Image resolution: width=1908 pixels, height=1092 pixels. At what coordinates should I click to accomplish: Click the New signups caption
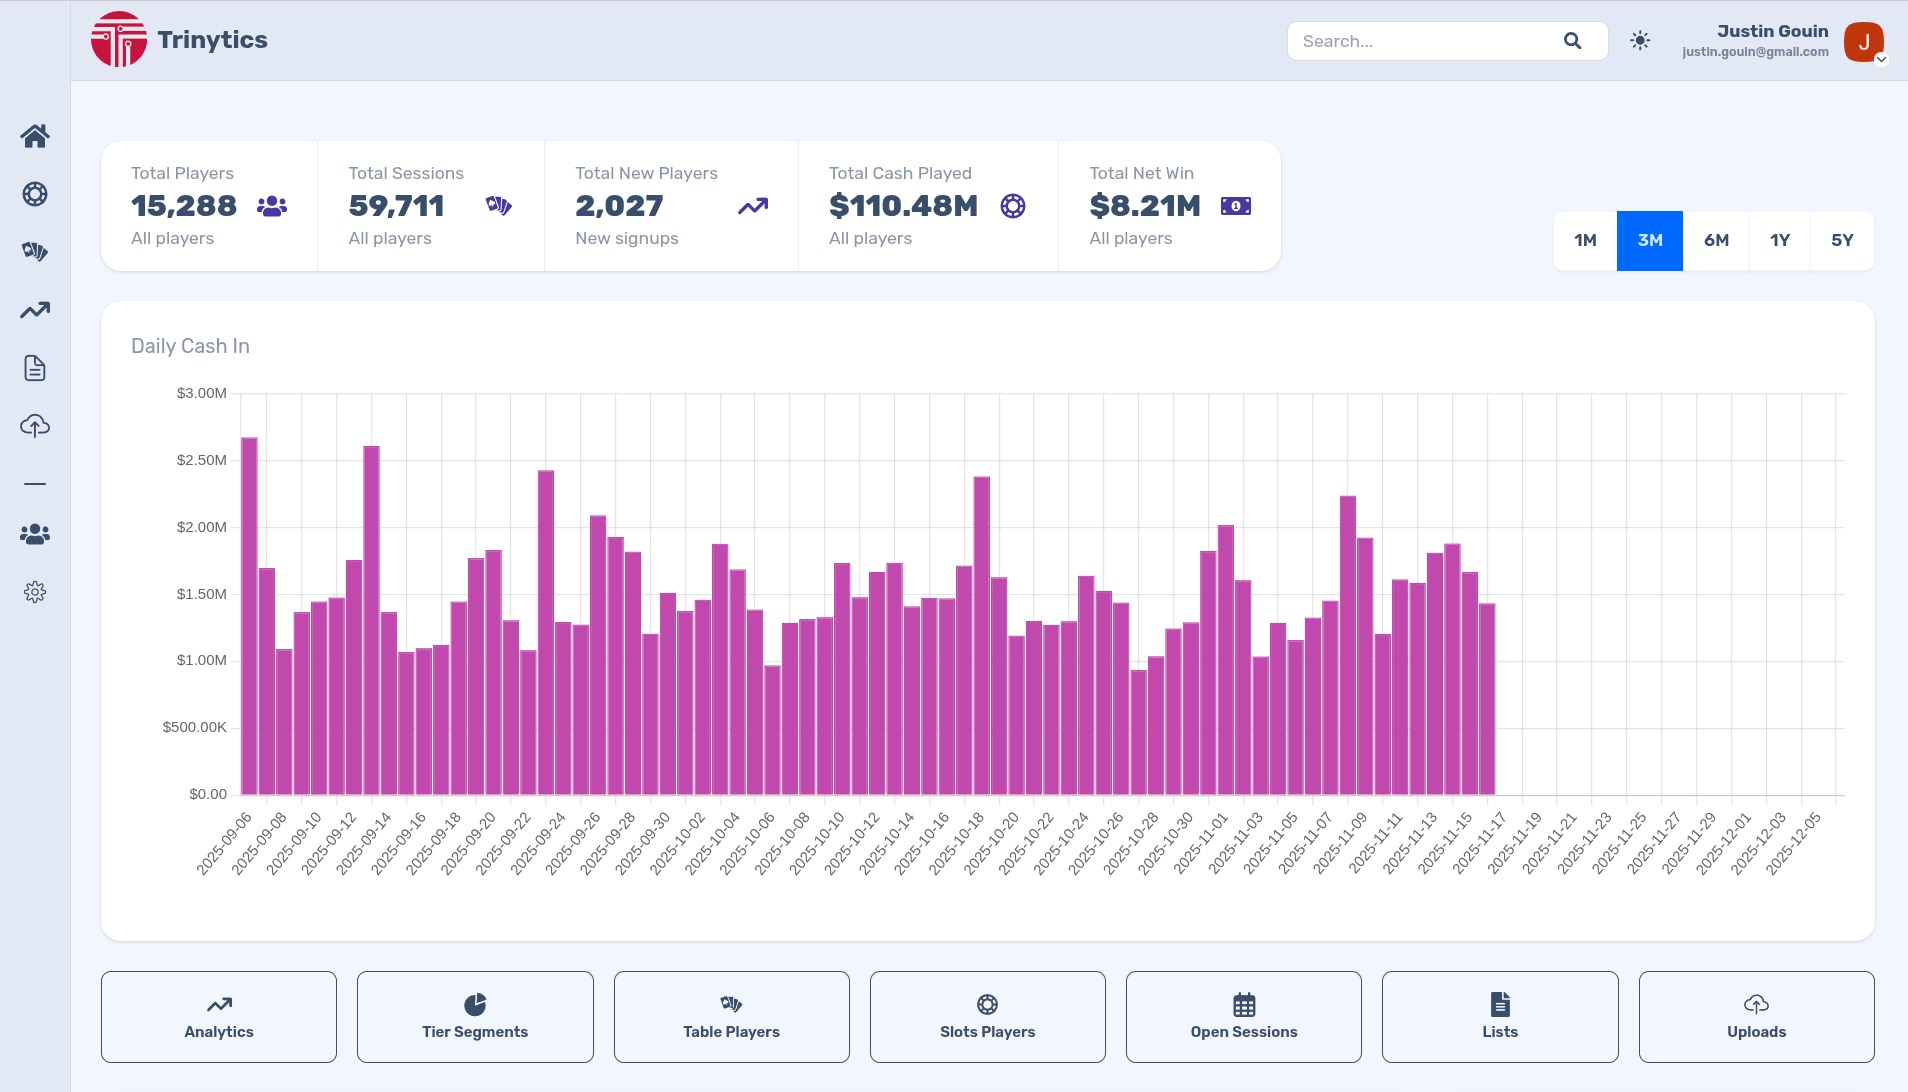[x=627, y=238]
